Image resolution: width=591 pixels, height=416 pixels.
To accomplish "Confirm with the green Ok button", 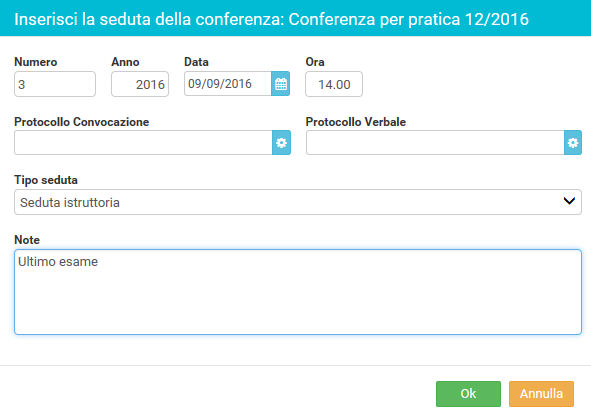I will click(469, 394).
